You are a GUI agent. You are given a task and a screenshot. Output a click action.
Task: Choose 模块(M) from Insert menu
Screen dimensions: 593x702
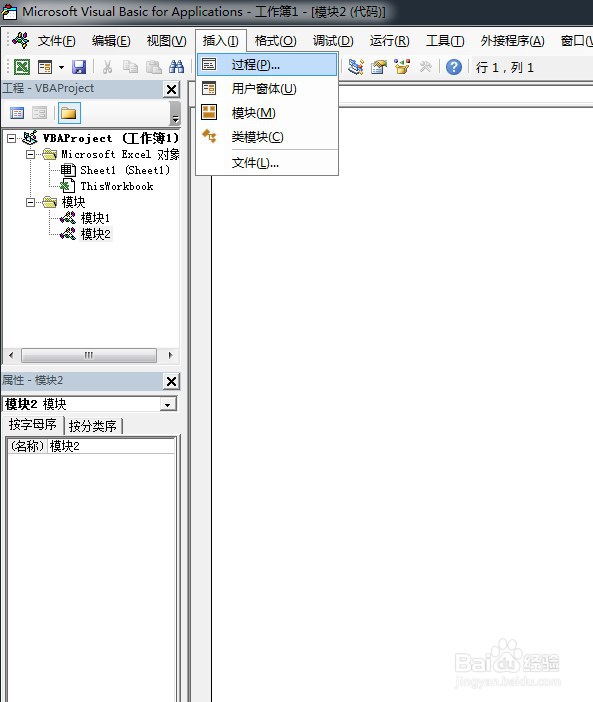click(x=267, y=113)
